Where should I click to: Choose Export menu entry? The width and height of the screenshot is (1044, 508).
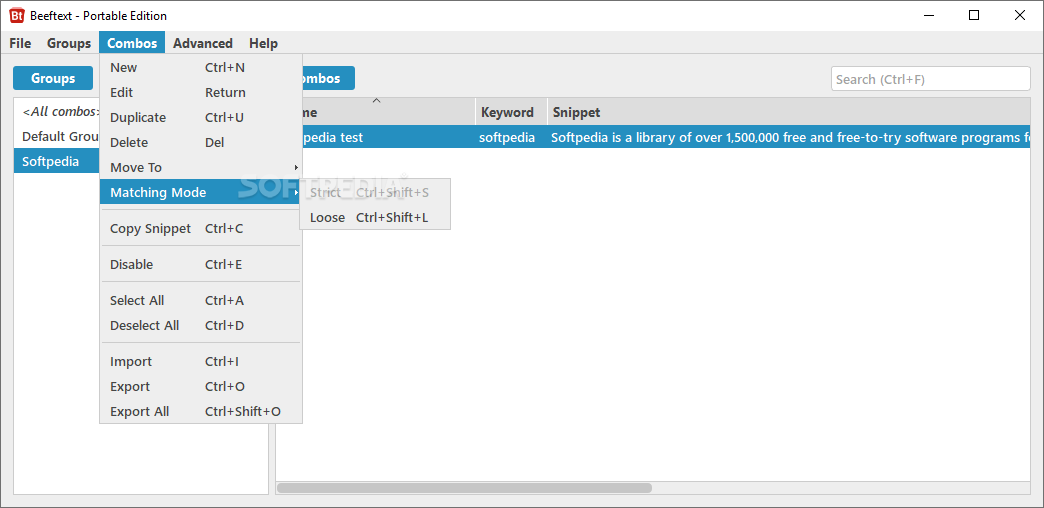(x=201, y=387)
